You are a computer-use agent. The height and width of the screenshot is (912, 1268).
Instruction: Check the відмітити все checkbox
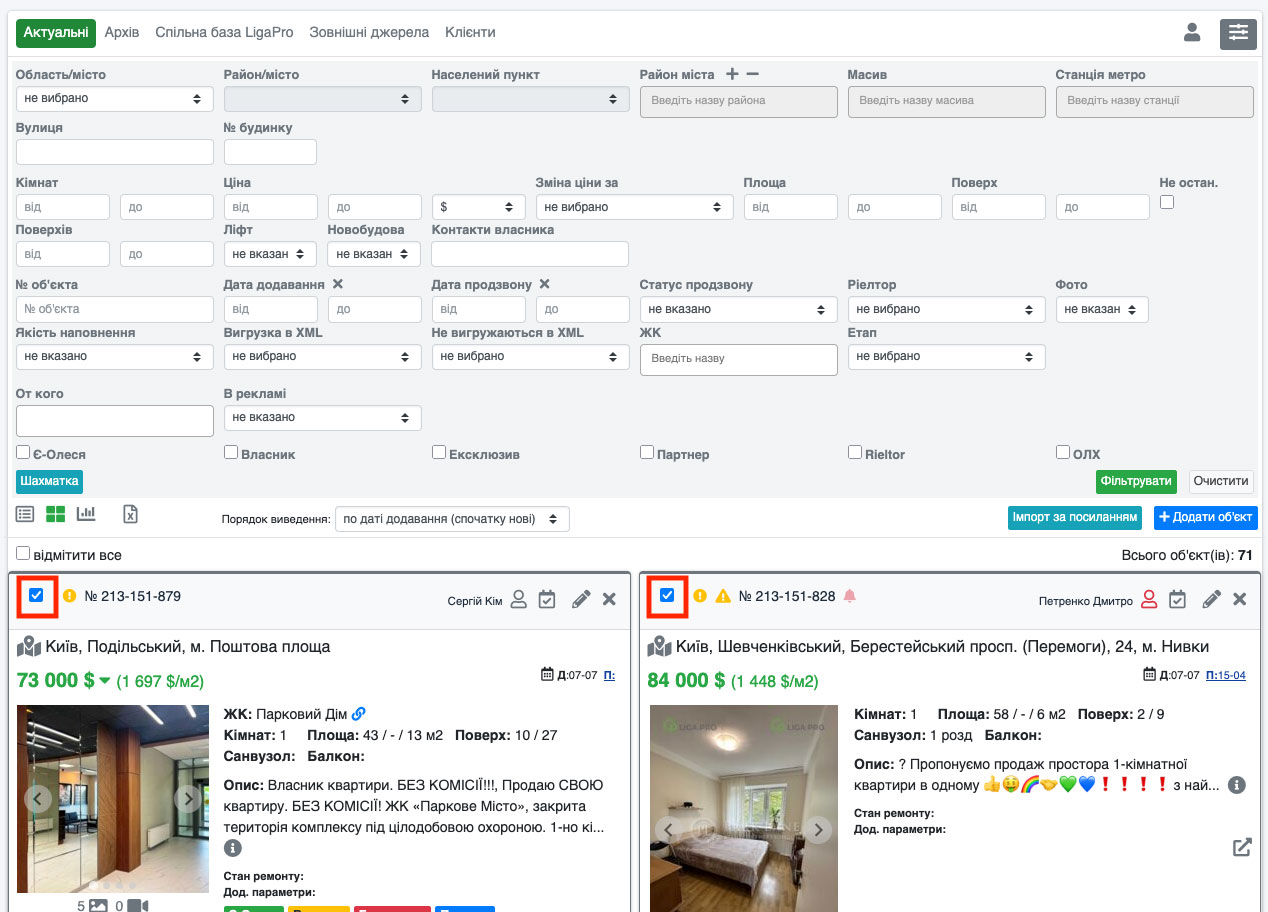click(x=23, y=553)
